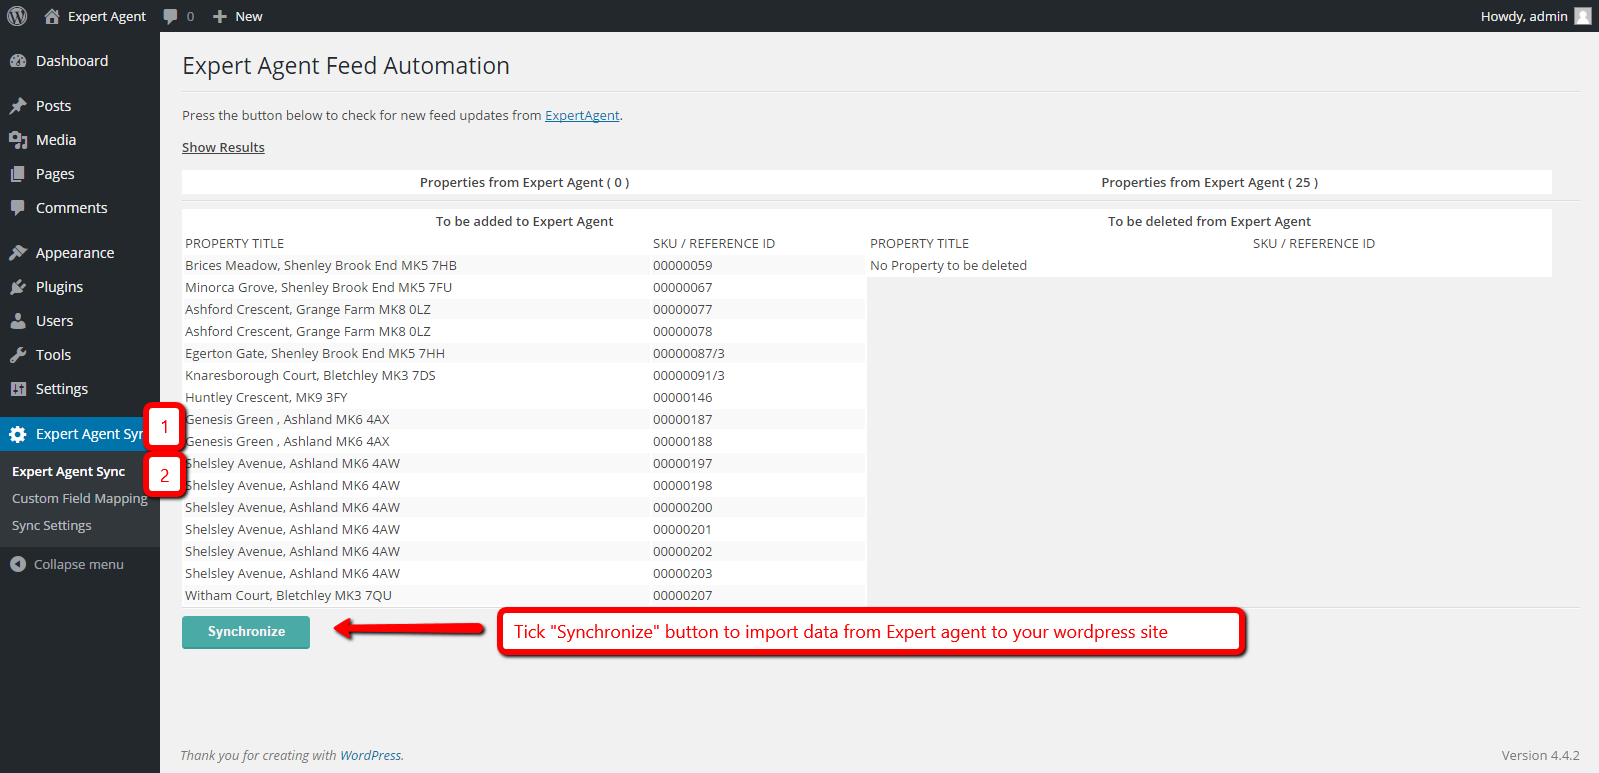Go to the Users menu
This screenshot has height=773, width=1599.
[54, 321]
